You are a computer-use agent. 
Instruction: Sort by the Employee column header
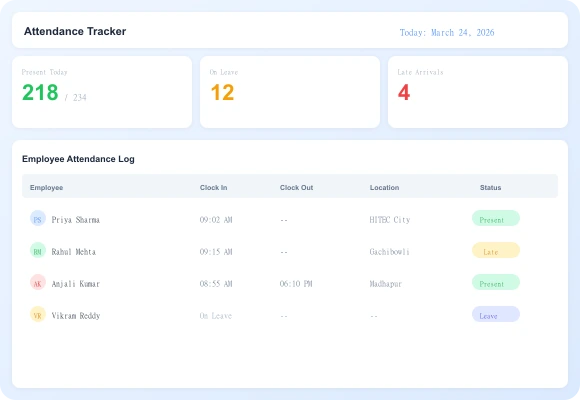point(46,188)
